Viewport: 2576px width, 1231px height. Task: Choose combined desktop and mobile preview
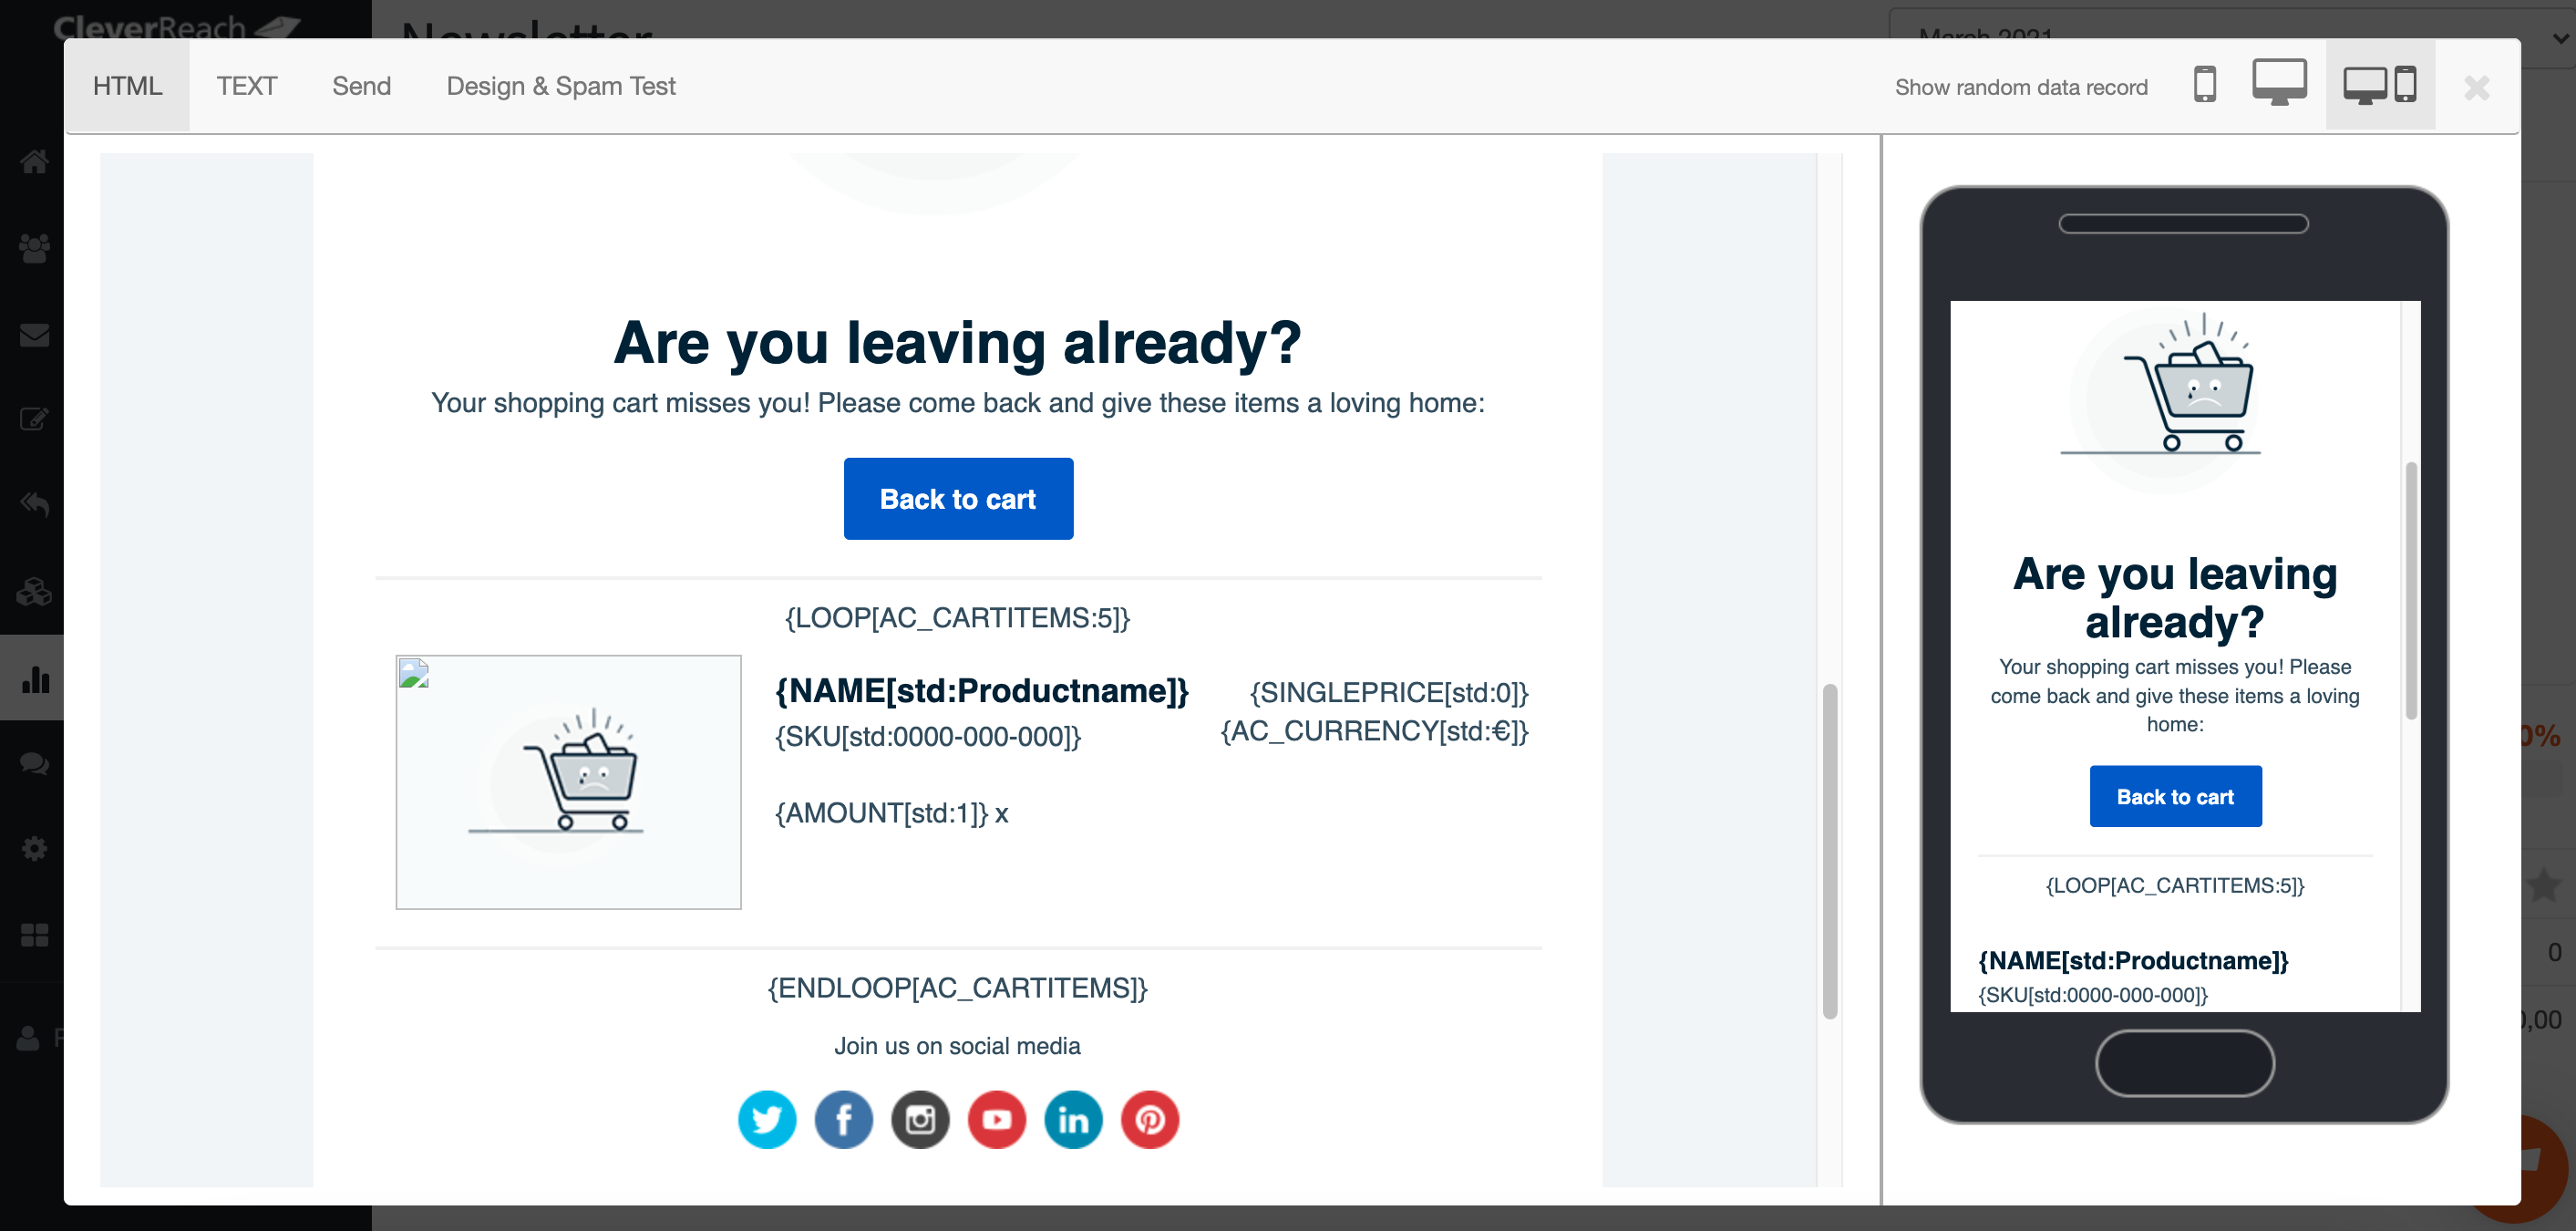click(2379, 85)
